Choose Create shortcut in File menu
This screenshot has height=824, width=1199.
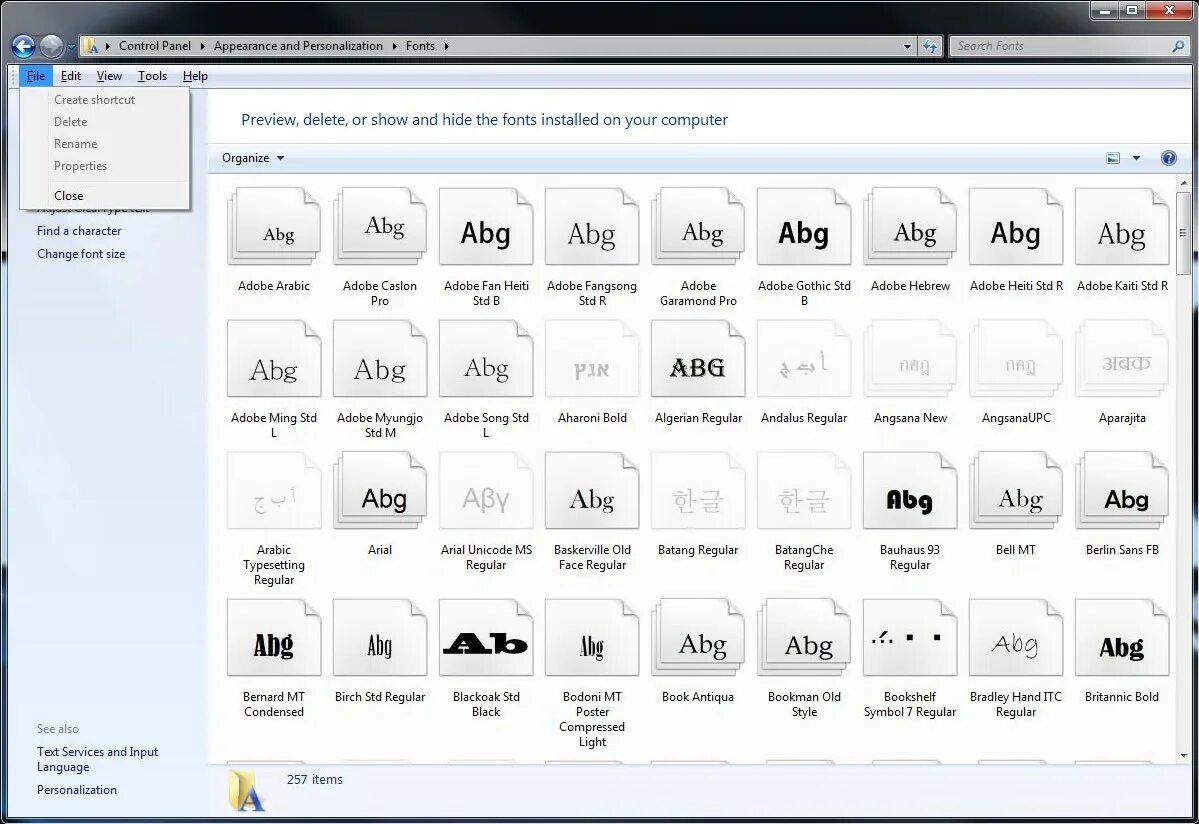105,99
